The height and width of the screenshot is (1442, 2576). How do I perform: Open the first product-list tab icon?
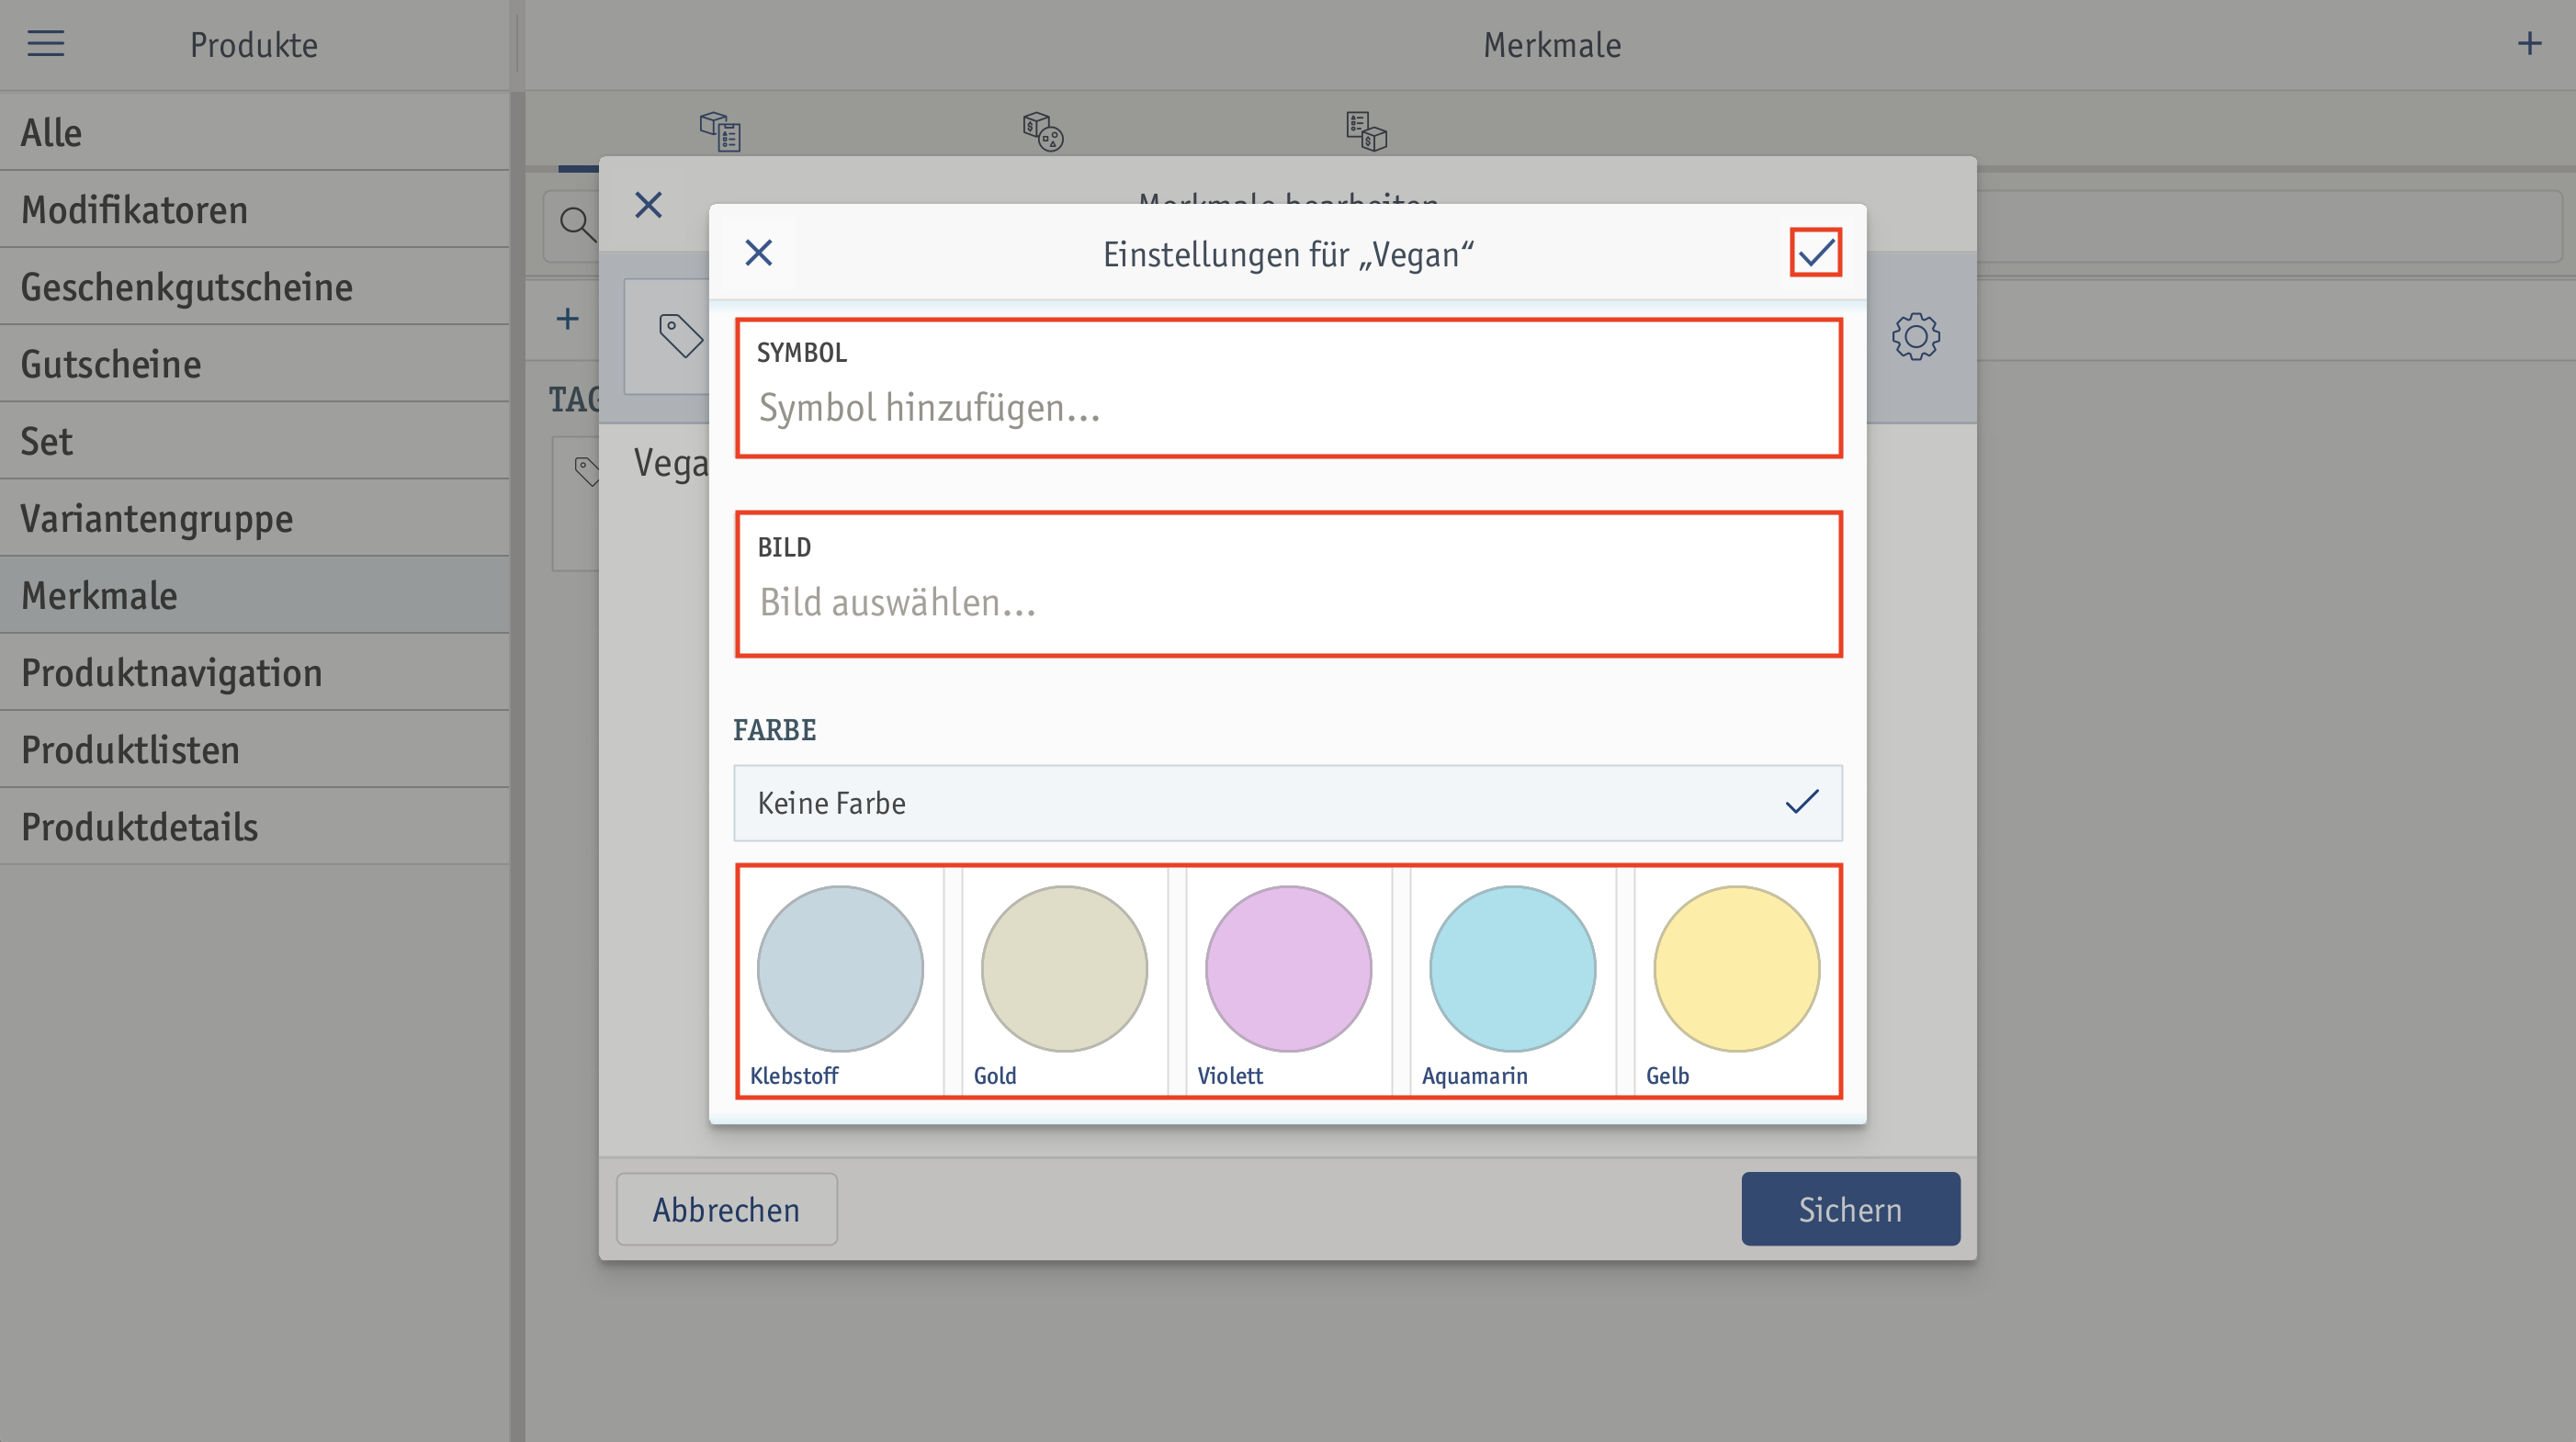coord(720,131)
